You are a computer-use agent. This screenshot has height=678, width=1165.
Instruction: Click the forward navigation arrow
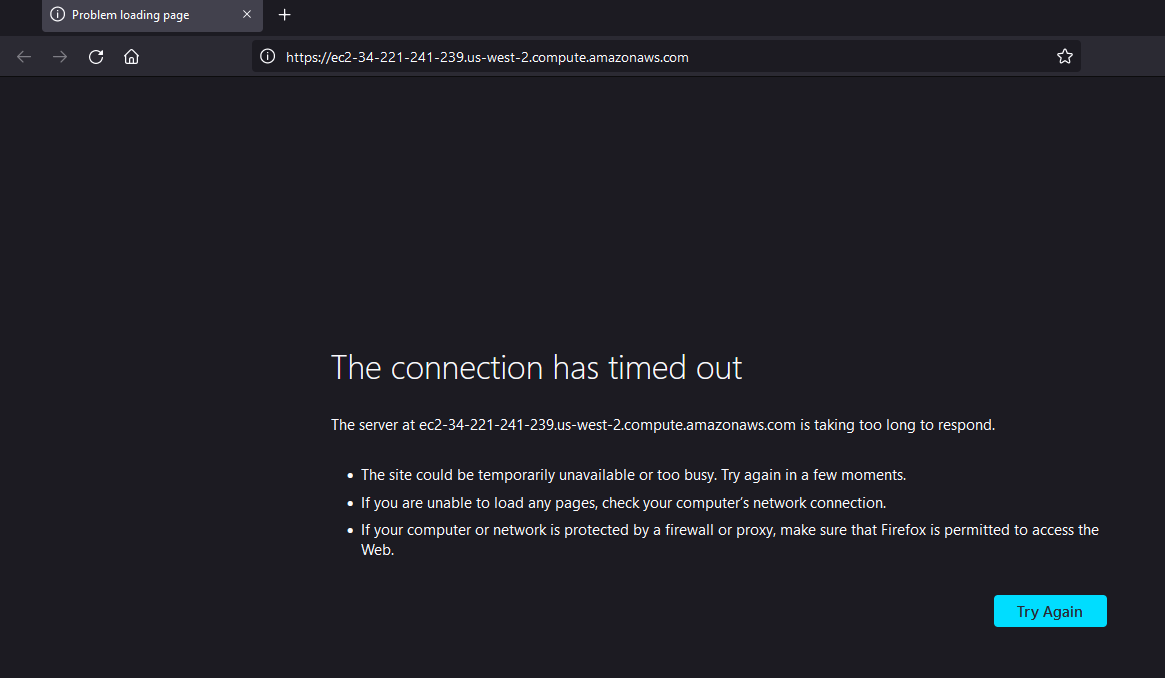(60, 57)
